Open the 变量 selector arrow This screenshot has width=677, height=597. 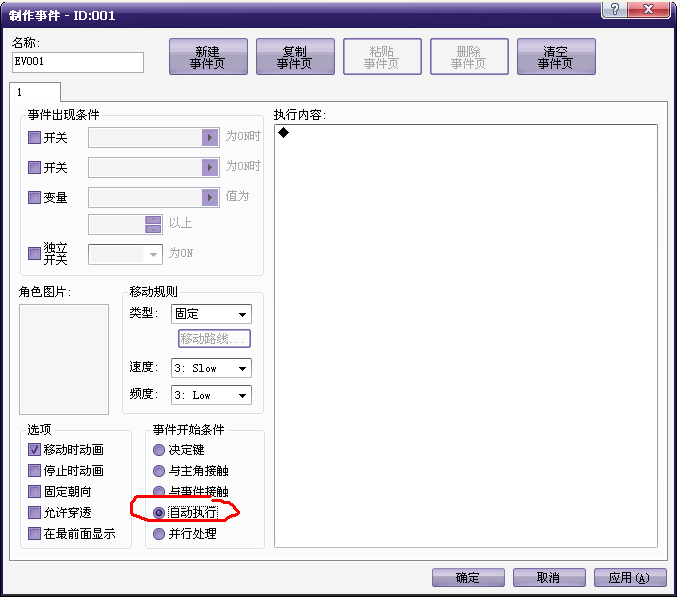click(210, 198)
